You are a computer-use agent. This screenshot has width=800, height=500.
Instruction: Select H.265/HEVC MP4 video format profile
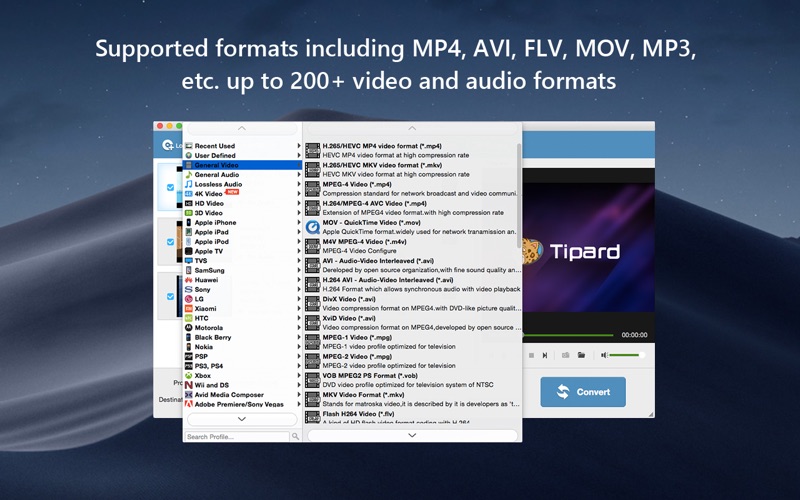pyautogui.click(x=412, y=150)
